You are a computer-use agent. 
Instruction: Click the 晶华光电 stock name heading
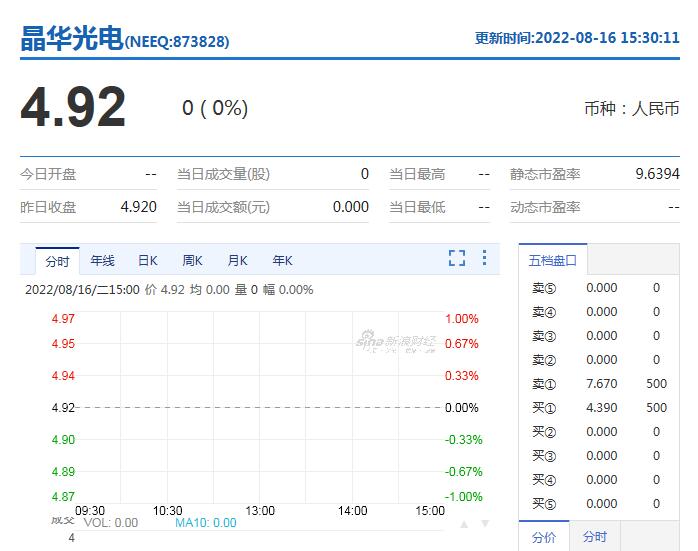[71, 38]
